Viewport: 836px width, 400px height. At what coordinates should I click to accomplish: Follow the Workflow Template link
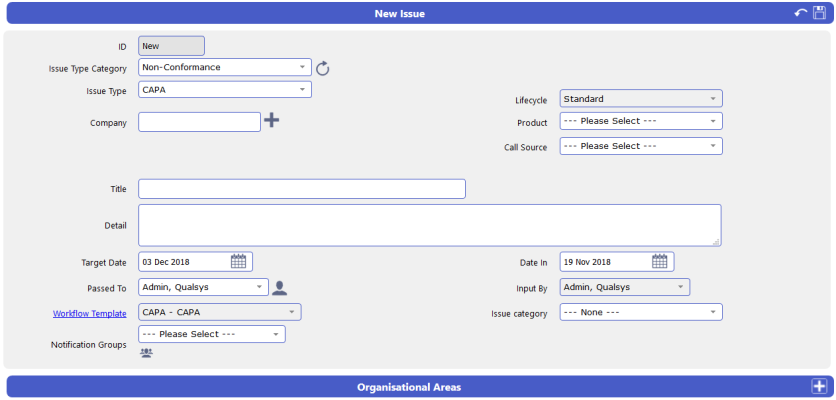[x=90, y=314]
